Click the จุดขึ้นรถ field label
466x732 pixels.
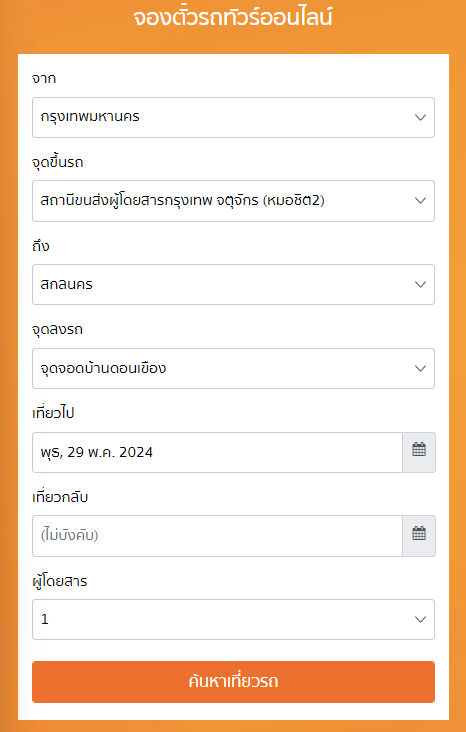[x=57, y=162]
